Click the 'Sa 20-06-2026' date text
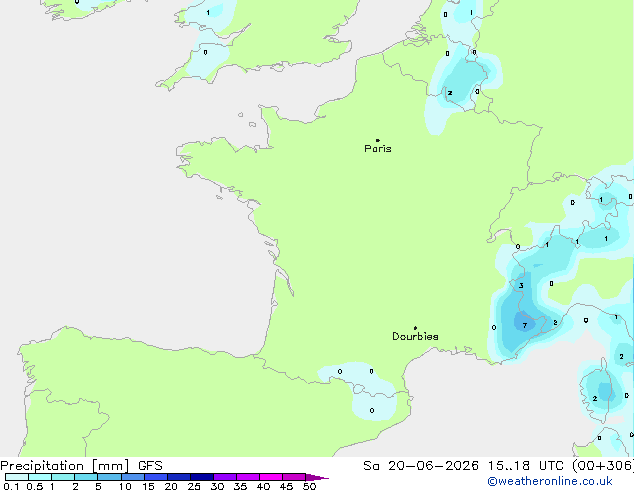This screenshot has height=490, width=634. click(x=421, y=466)
